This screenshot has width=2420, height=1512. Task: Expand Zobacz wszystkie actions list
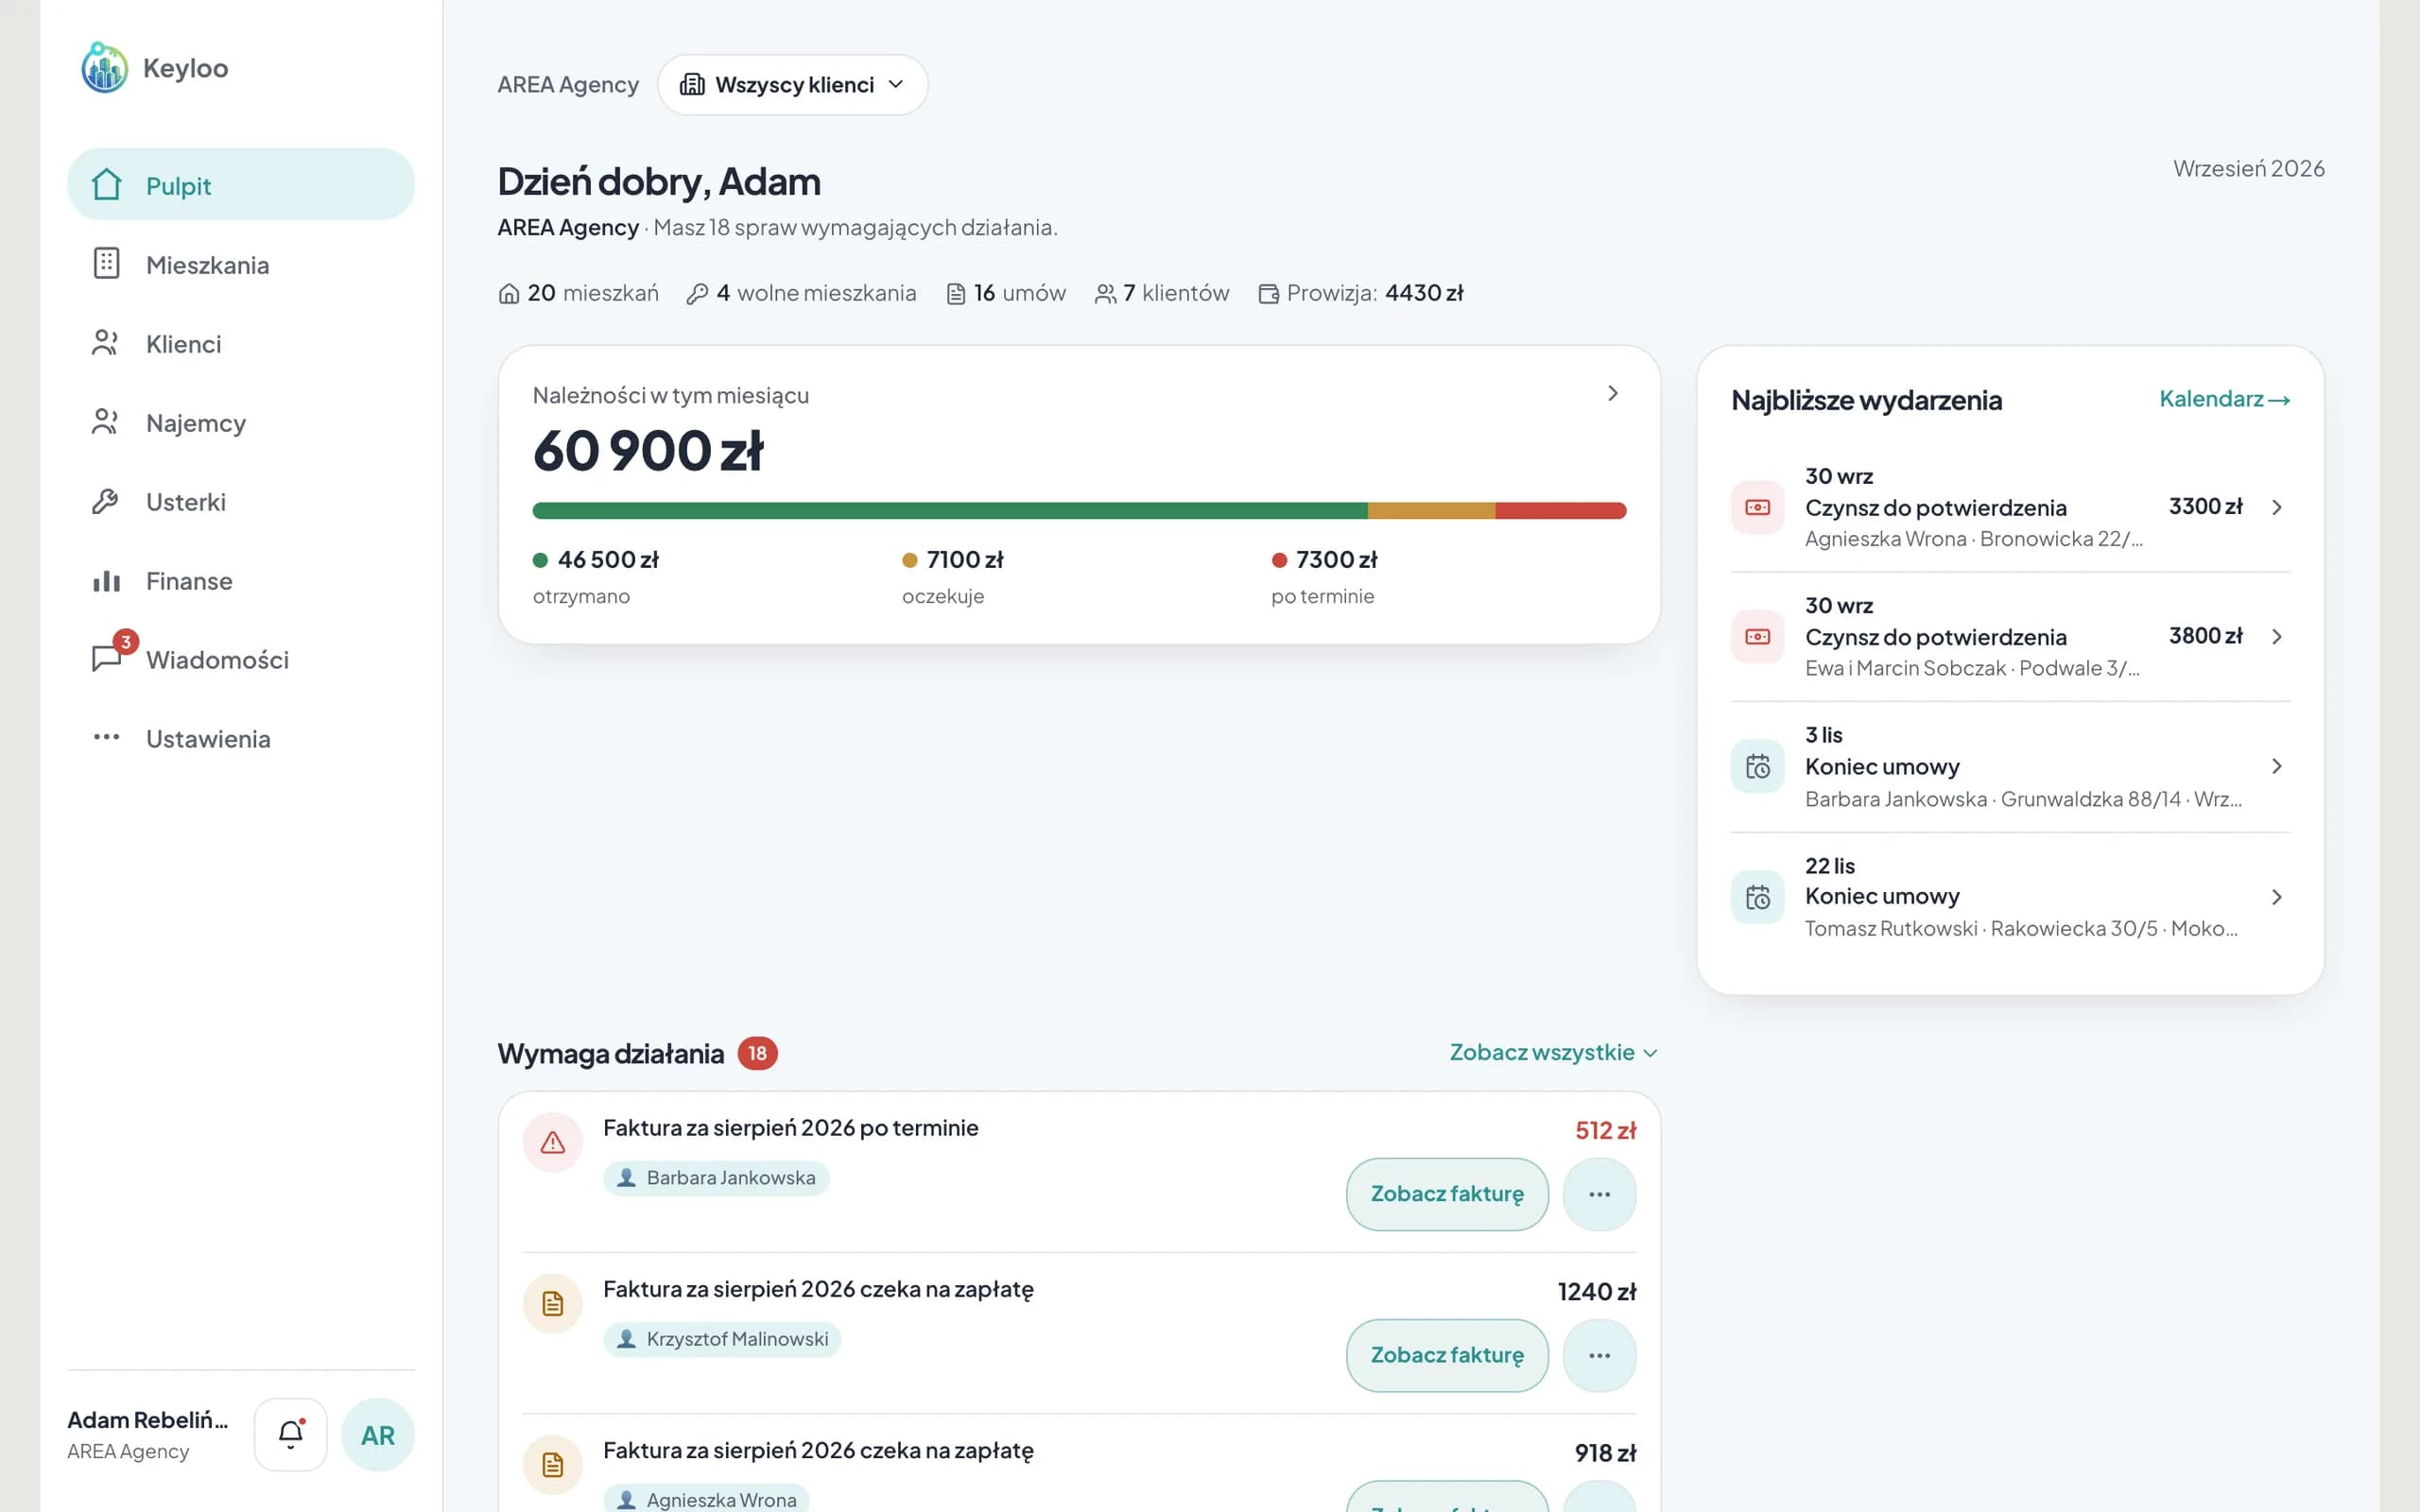coord(1553,1052)
